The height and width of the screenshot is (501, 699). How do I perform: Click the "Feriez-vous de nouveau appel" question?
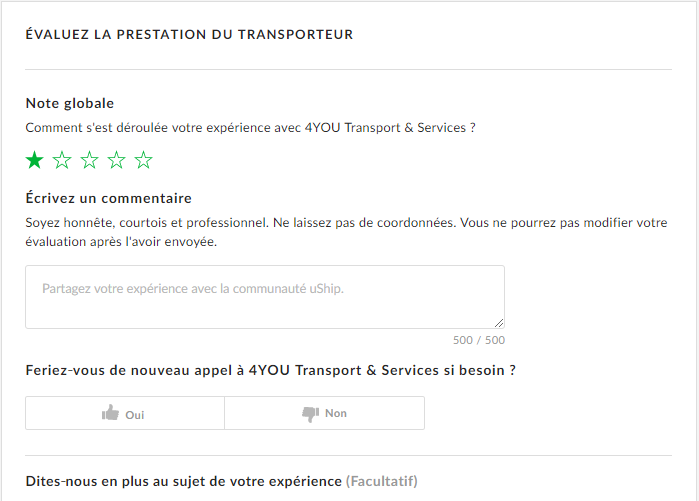point(270,370)
